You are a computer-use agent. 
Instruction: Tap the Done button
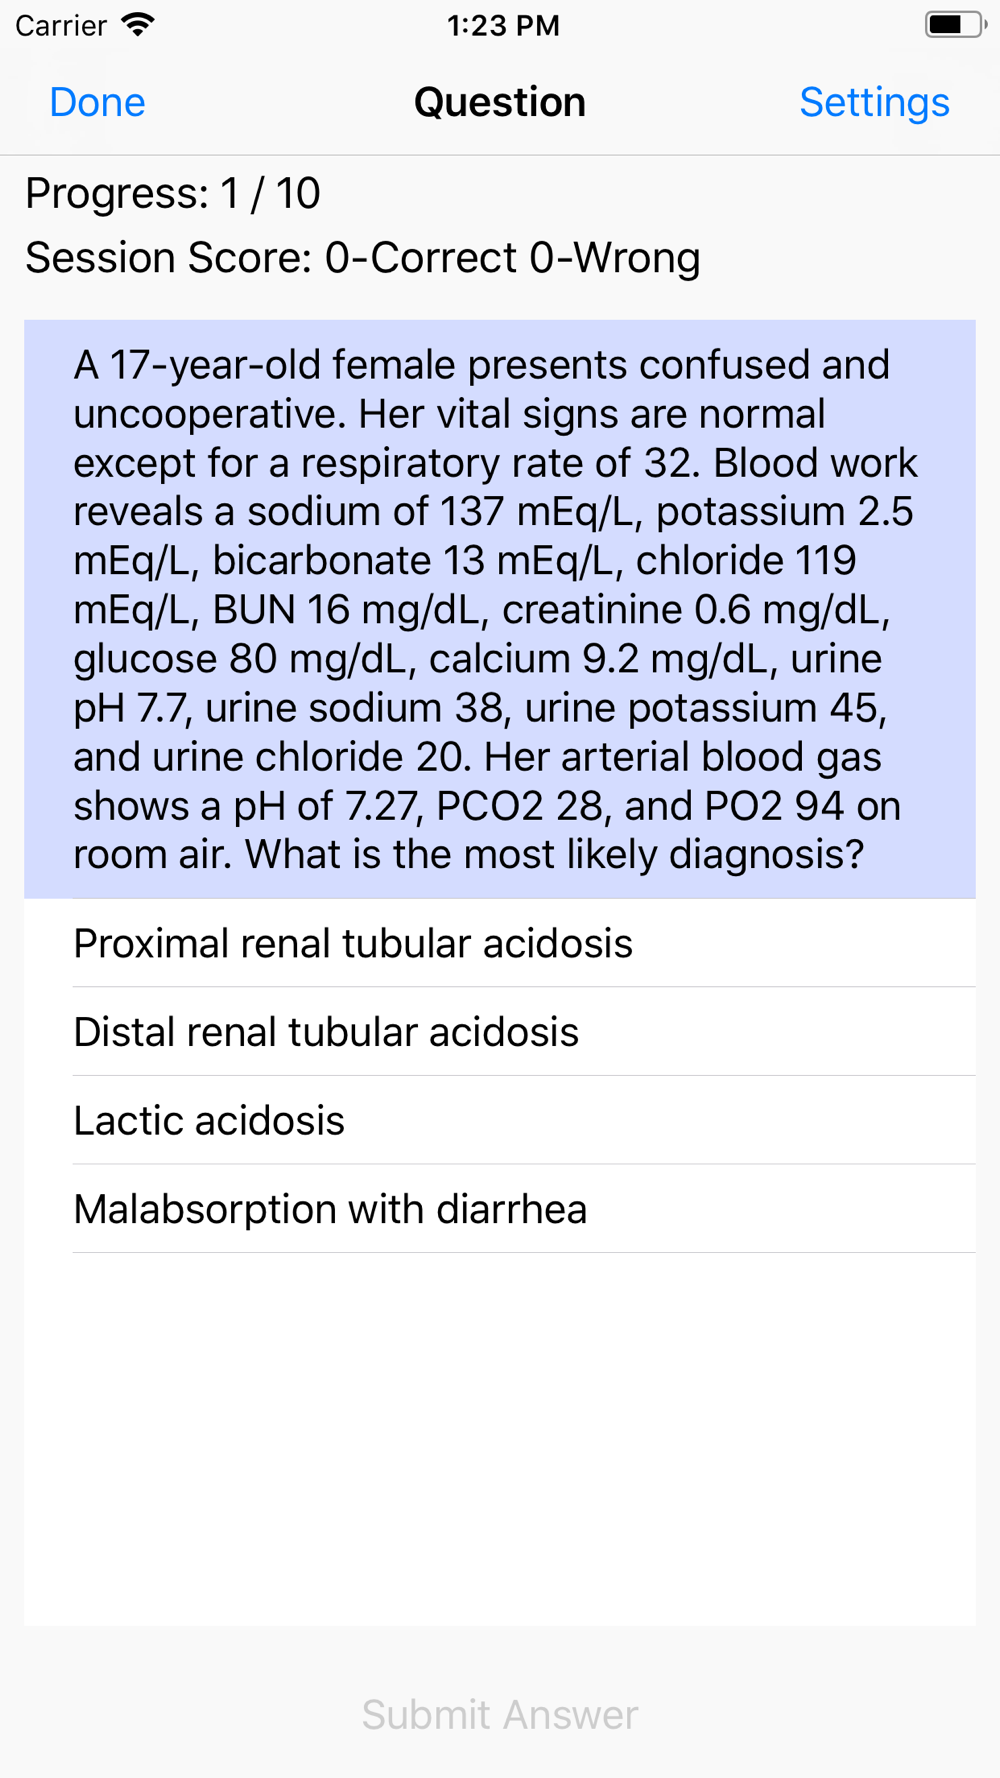pyautogui.click(x=97, y=102)
